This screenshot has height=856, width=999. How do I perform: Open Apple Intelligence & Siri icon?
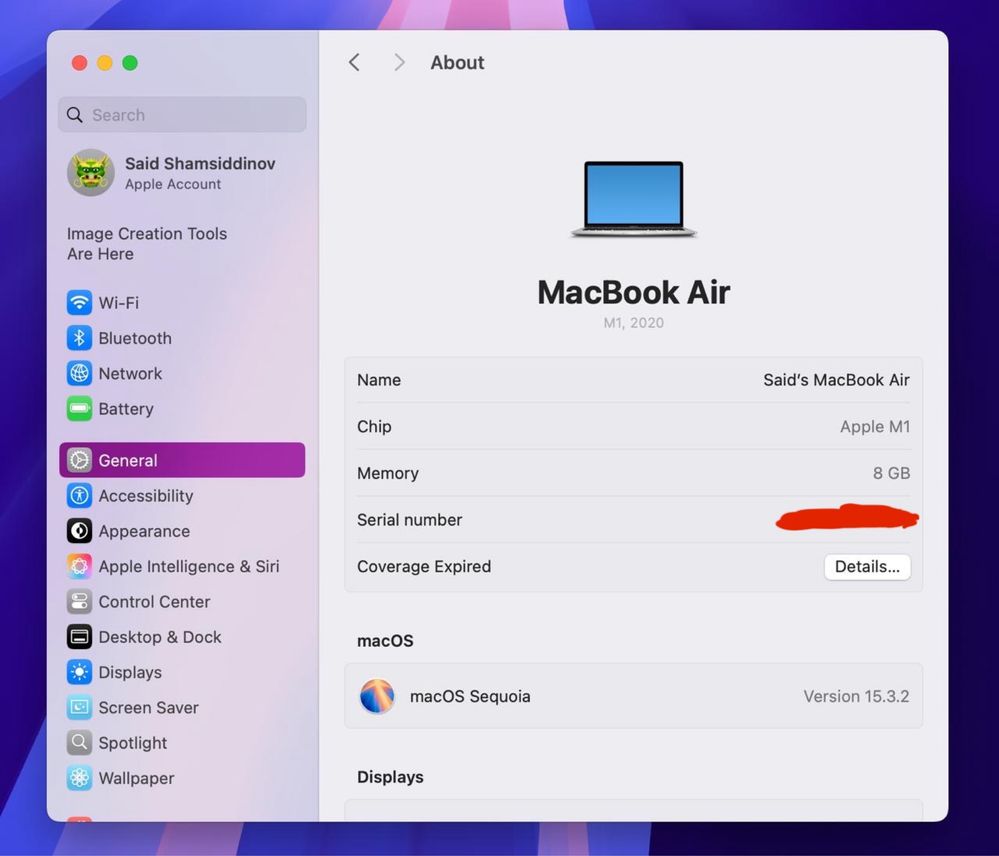coord(79,566)
